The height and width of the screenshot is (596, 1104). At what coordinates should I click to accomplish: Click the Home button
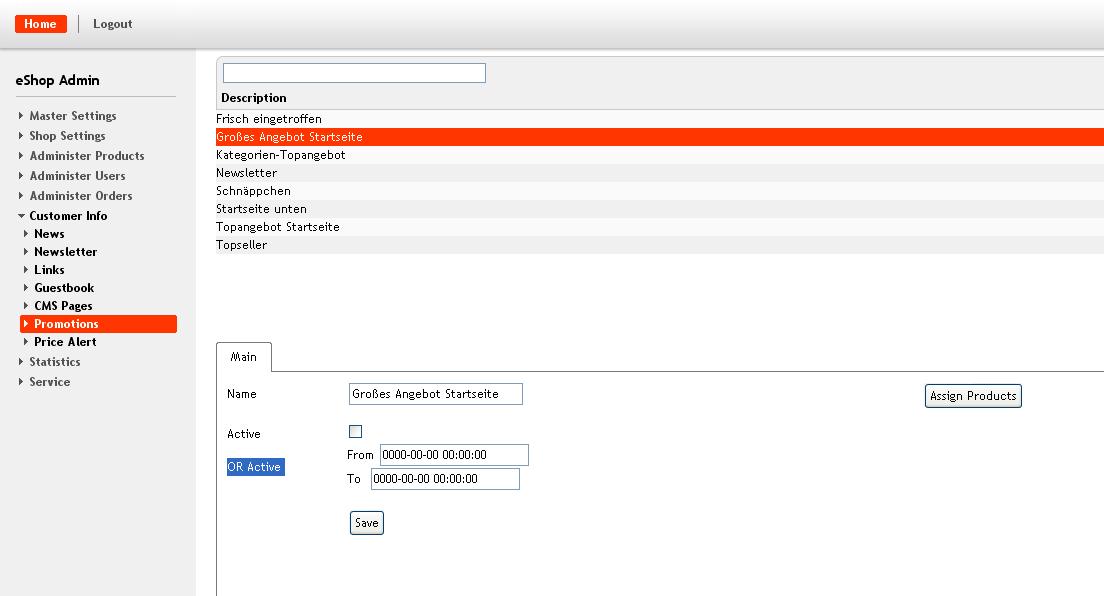41,24
